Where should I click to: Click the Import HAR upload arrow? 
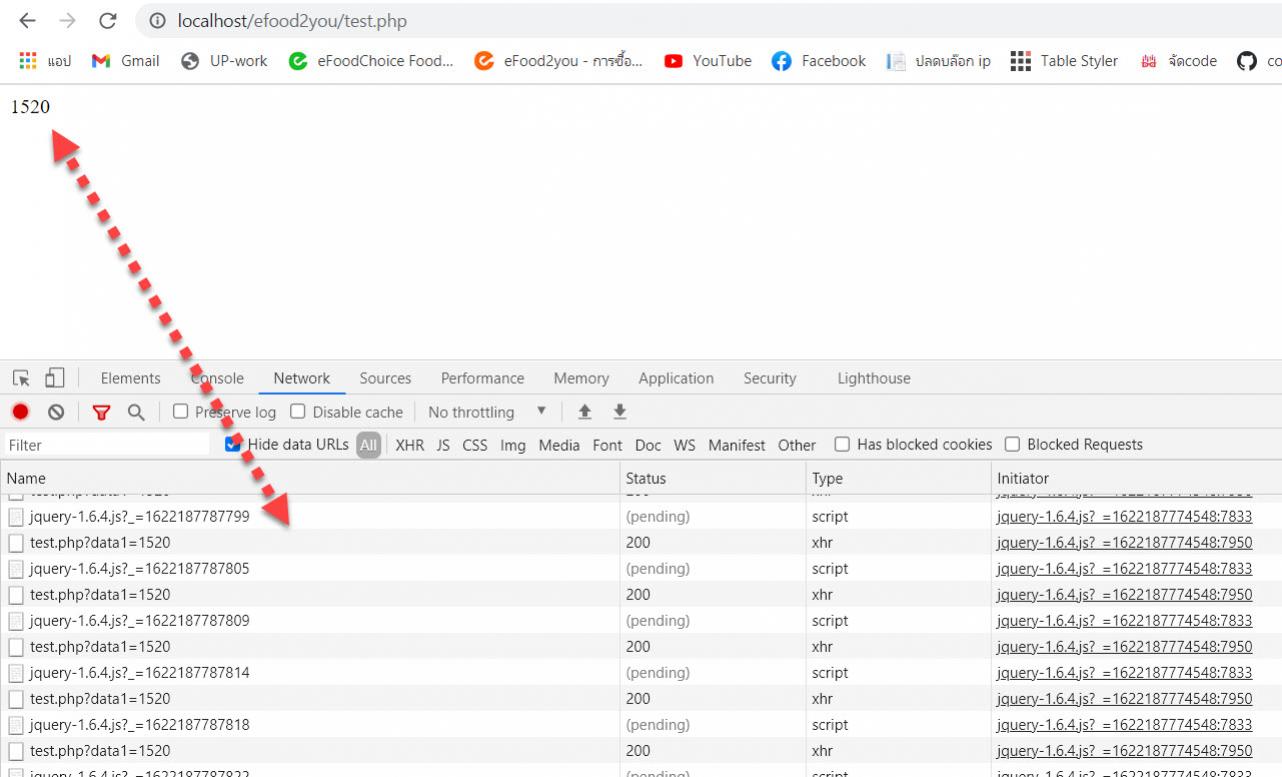(x=585, y=412)
